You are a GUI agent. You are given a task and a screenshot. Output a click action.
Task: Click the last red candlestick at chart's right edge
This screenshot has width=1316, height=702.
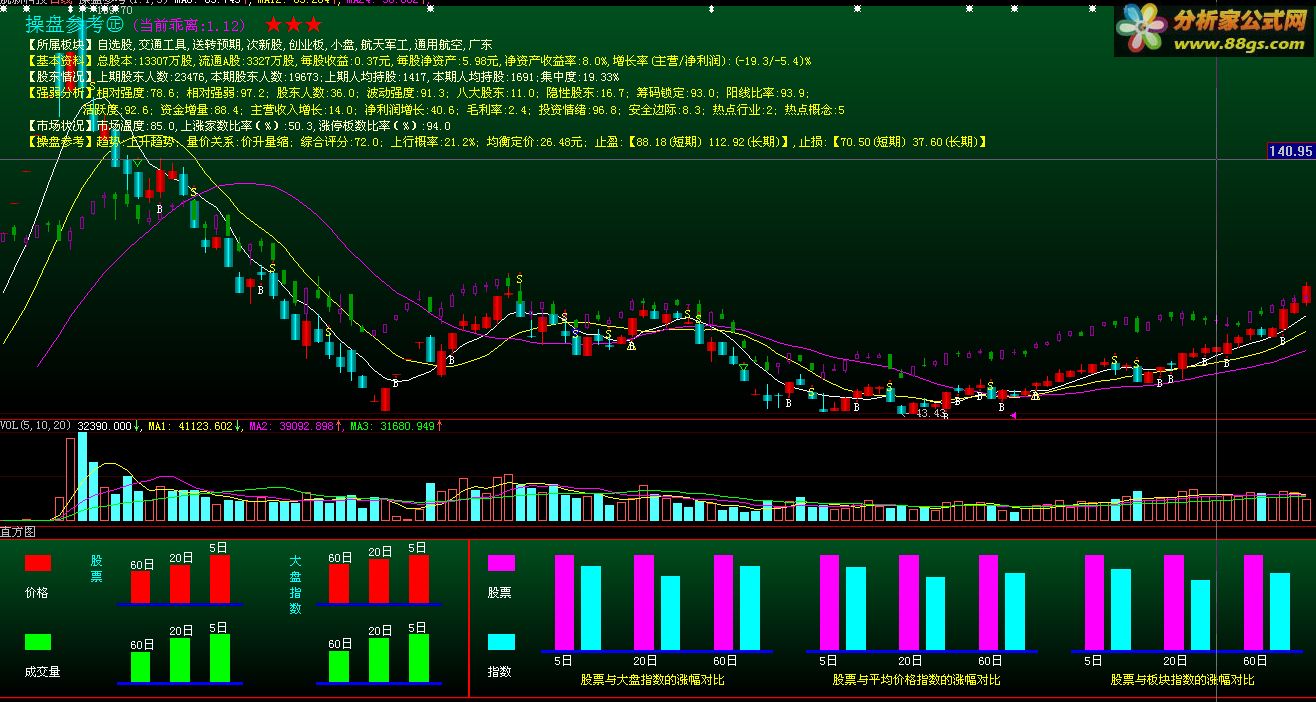click(x=1306, y=294)
